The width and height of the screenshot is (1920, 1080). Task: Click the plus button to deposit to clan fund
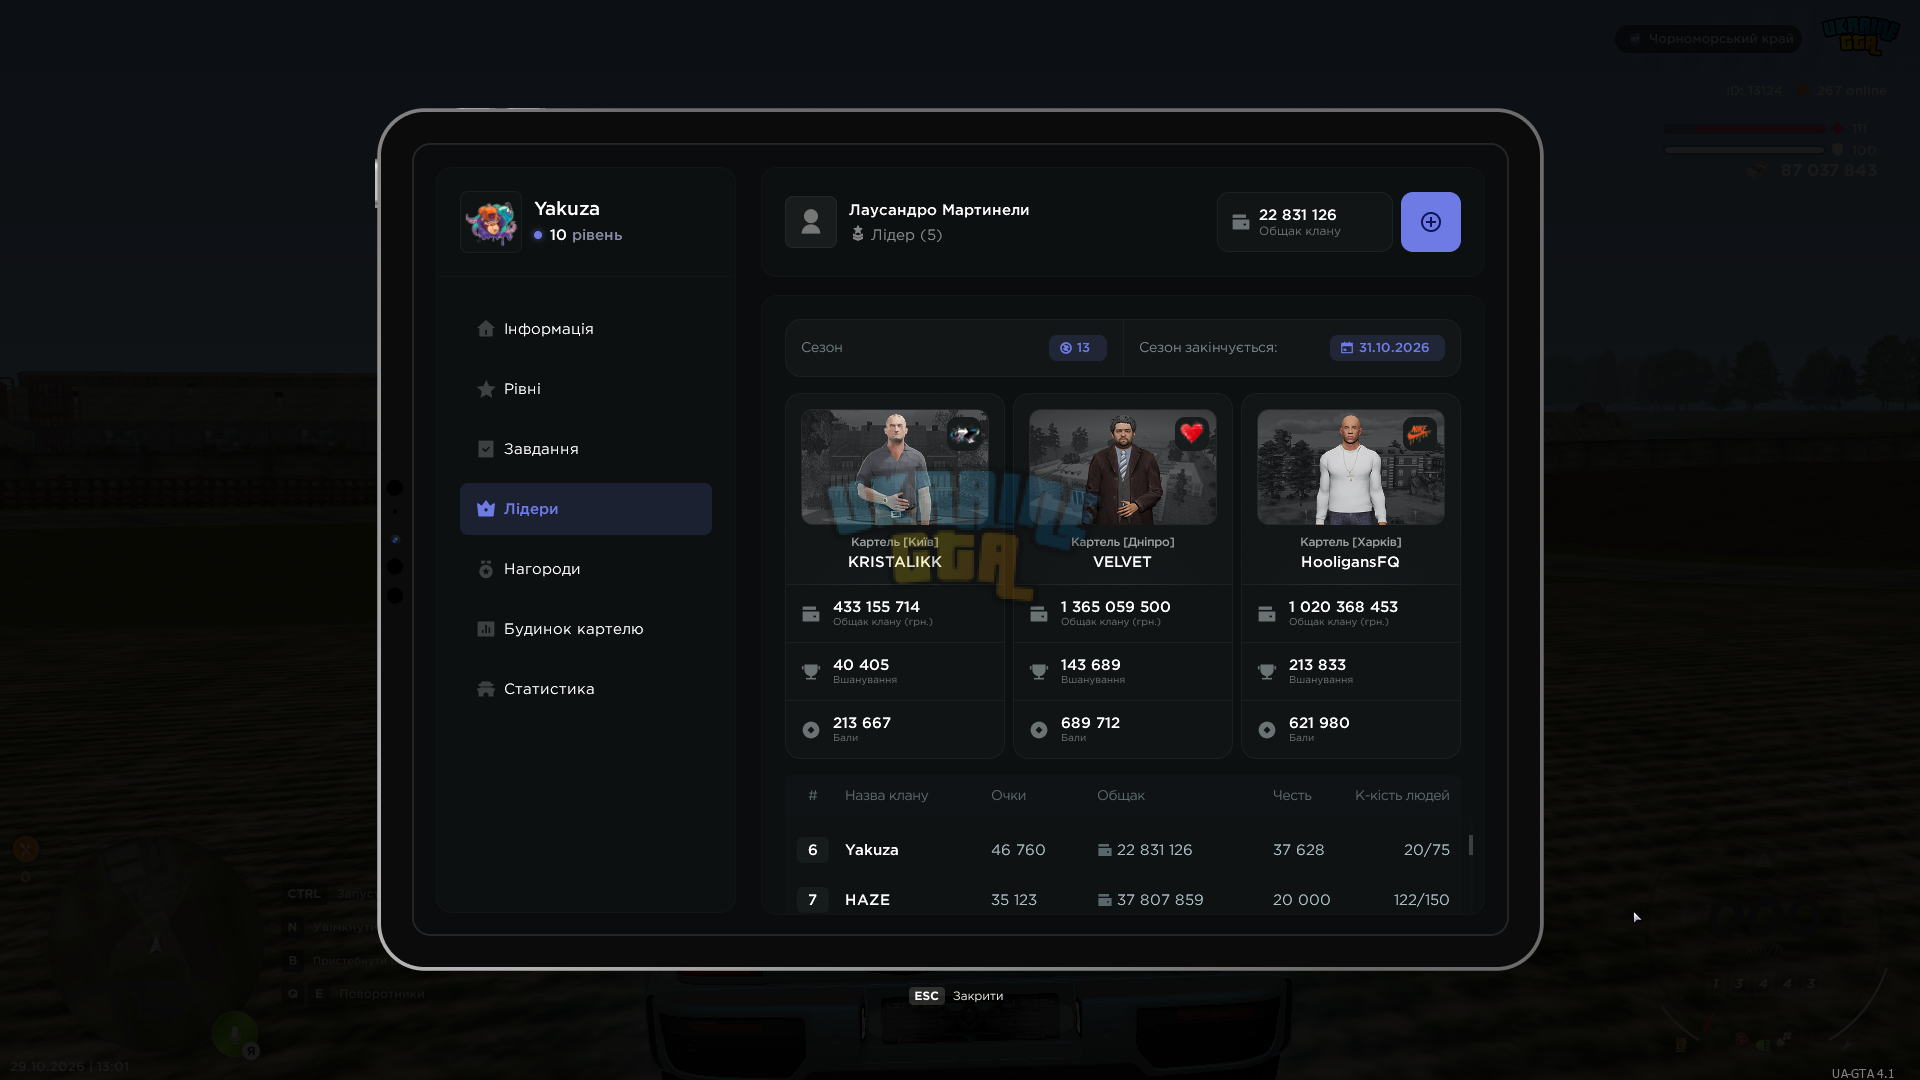(1430, 222)
